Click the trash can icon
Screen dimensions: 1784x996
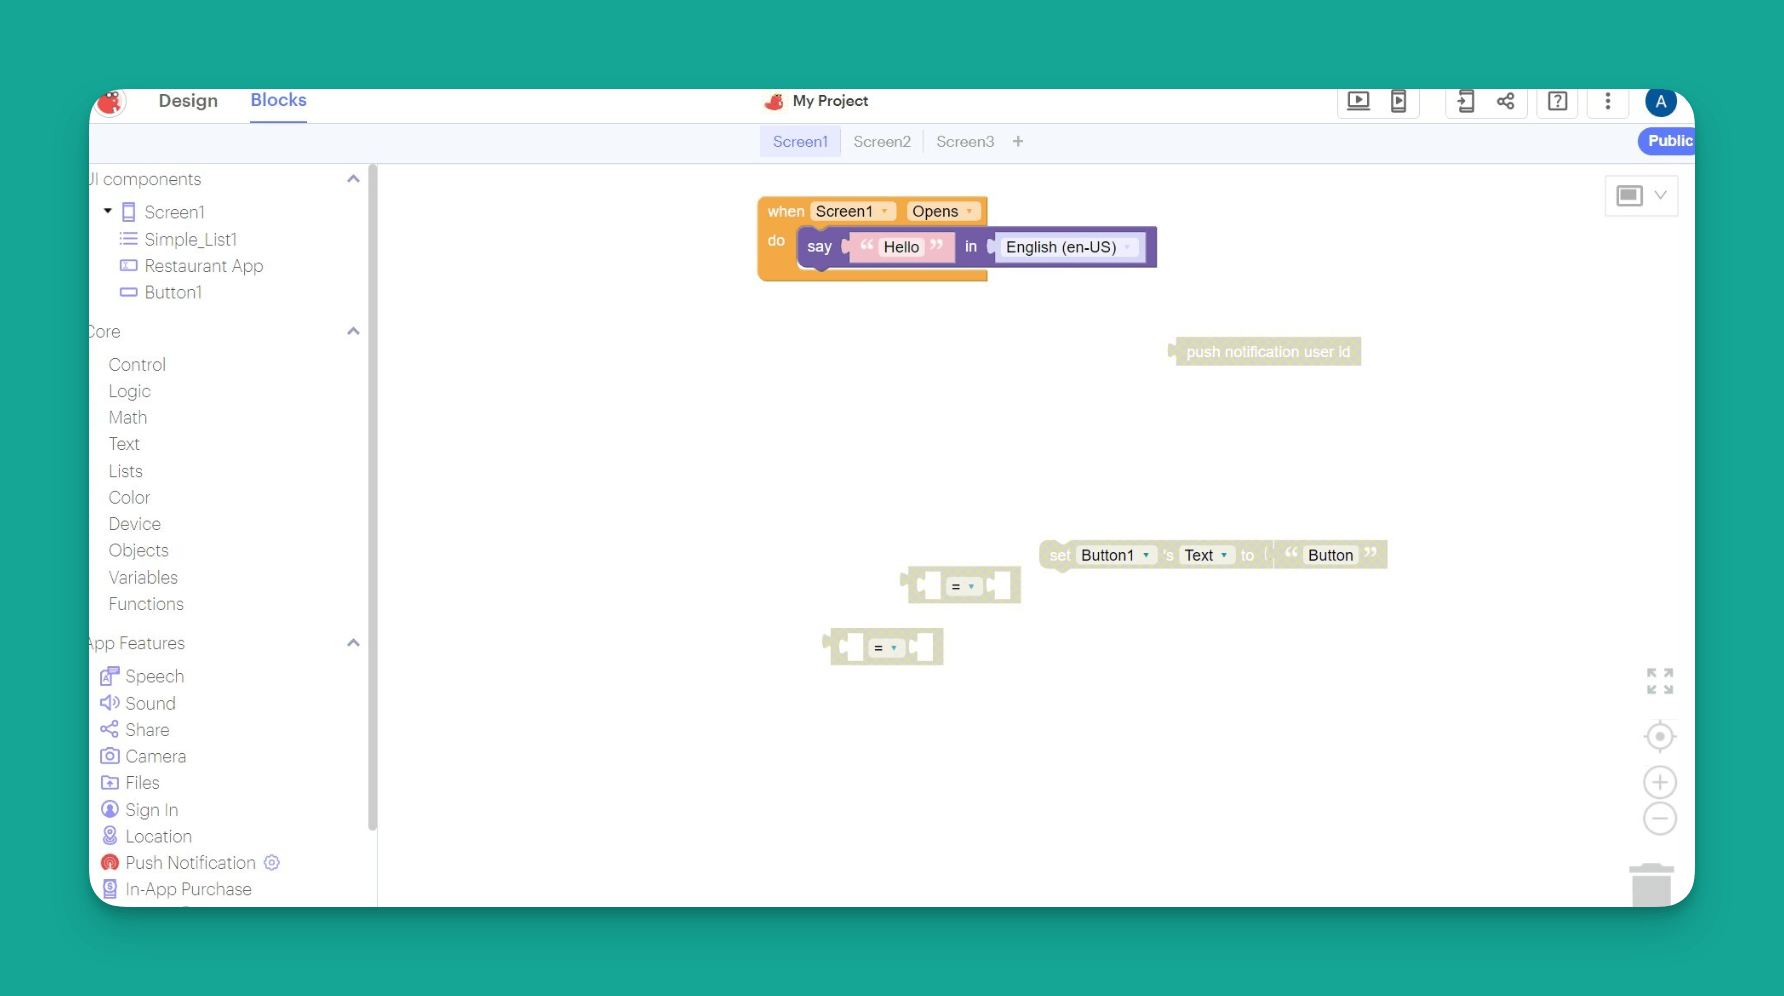tap(1651, 884)
